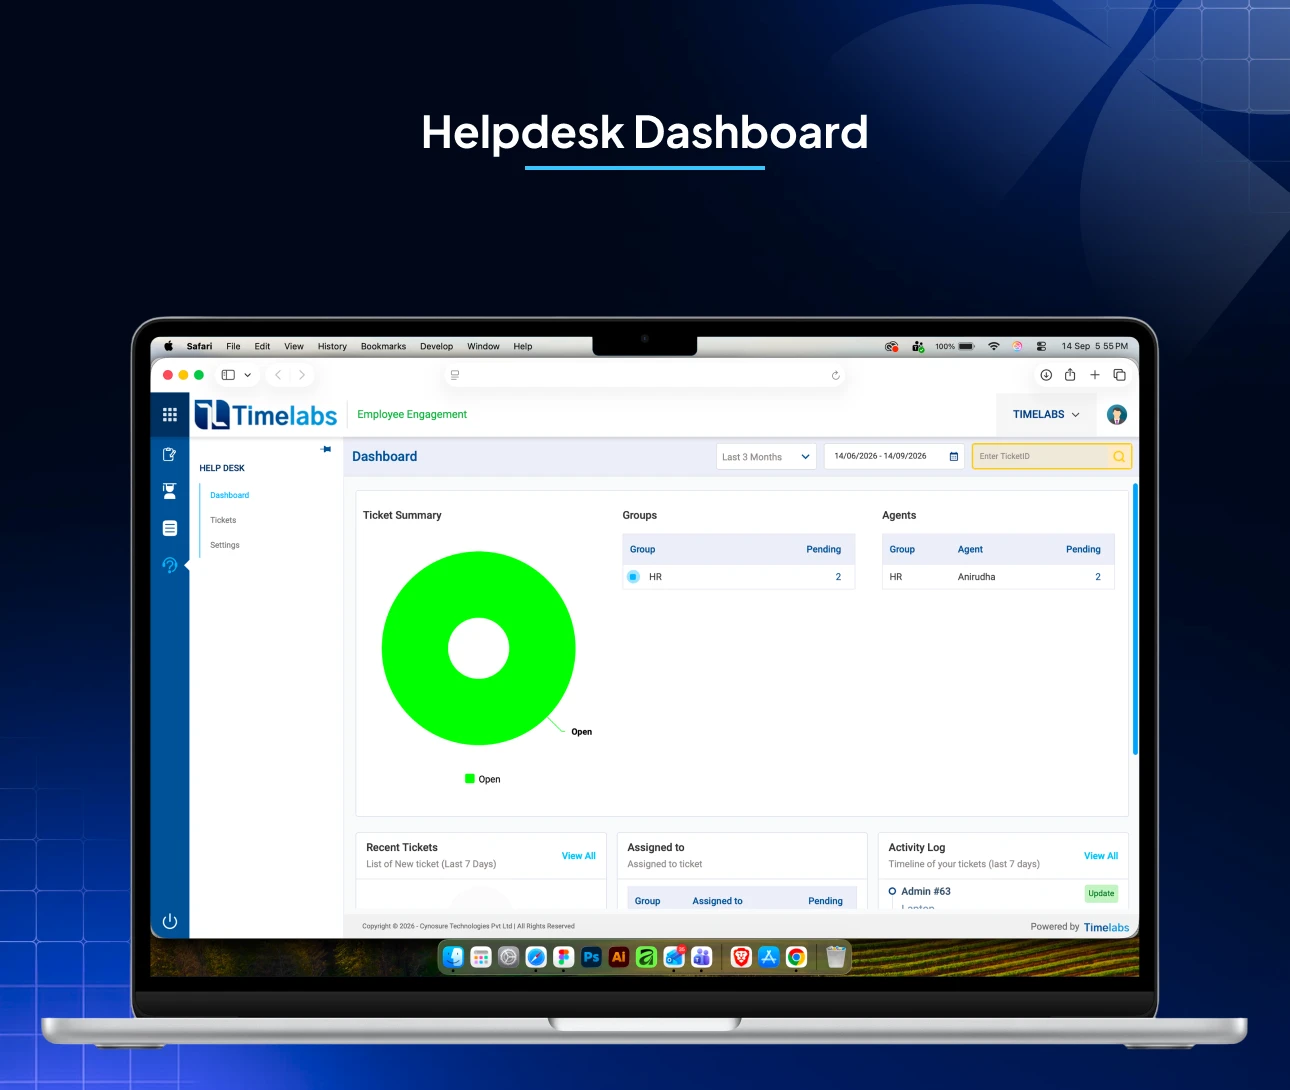Open Photoshop from the Dock
The image size is (1290, 1090).
591,957
